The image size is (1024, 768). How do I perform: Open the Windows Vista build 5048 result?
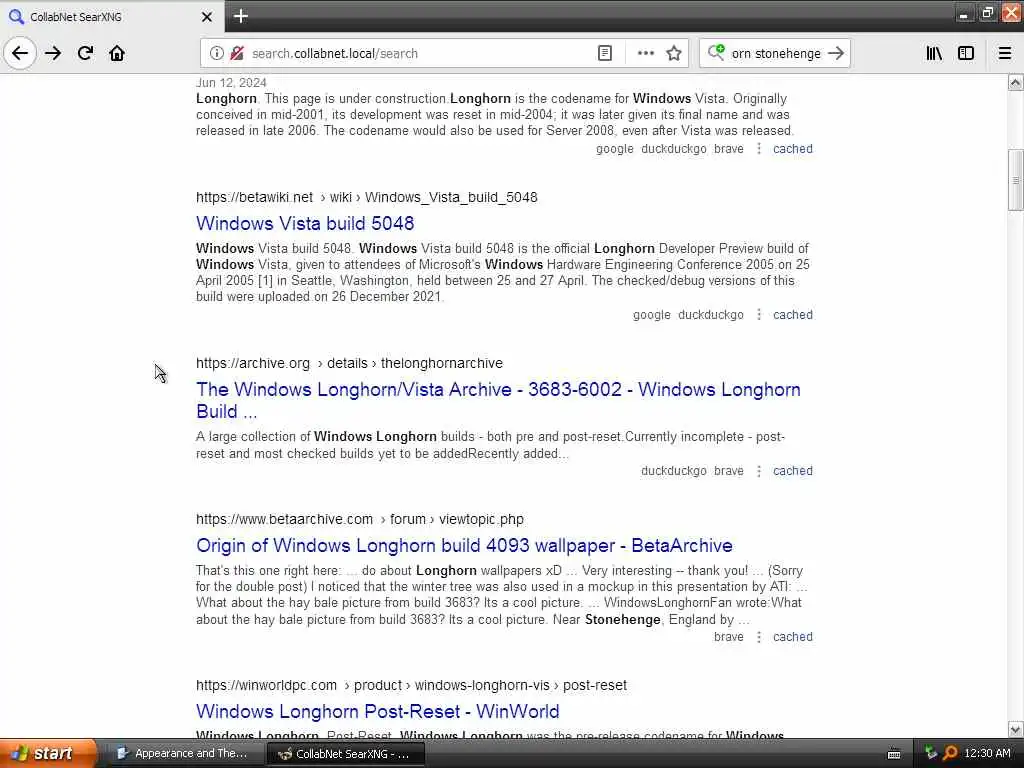[305, 223]
